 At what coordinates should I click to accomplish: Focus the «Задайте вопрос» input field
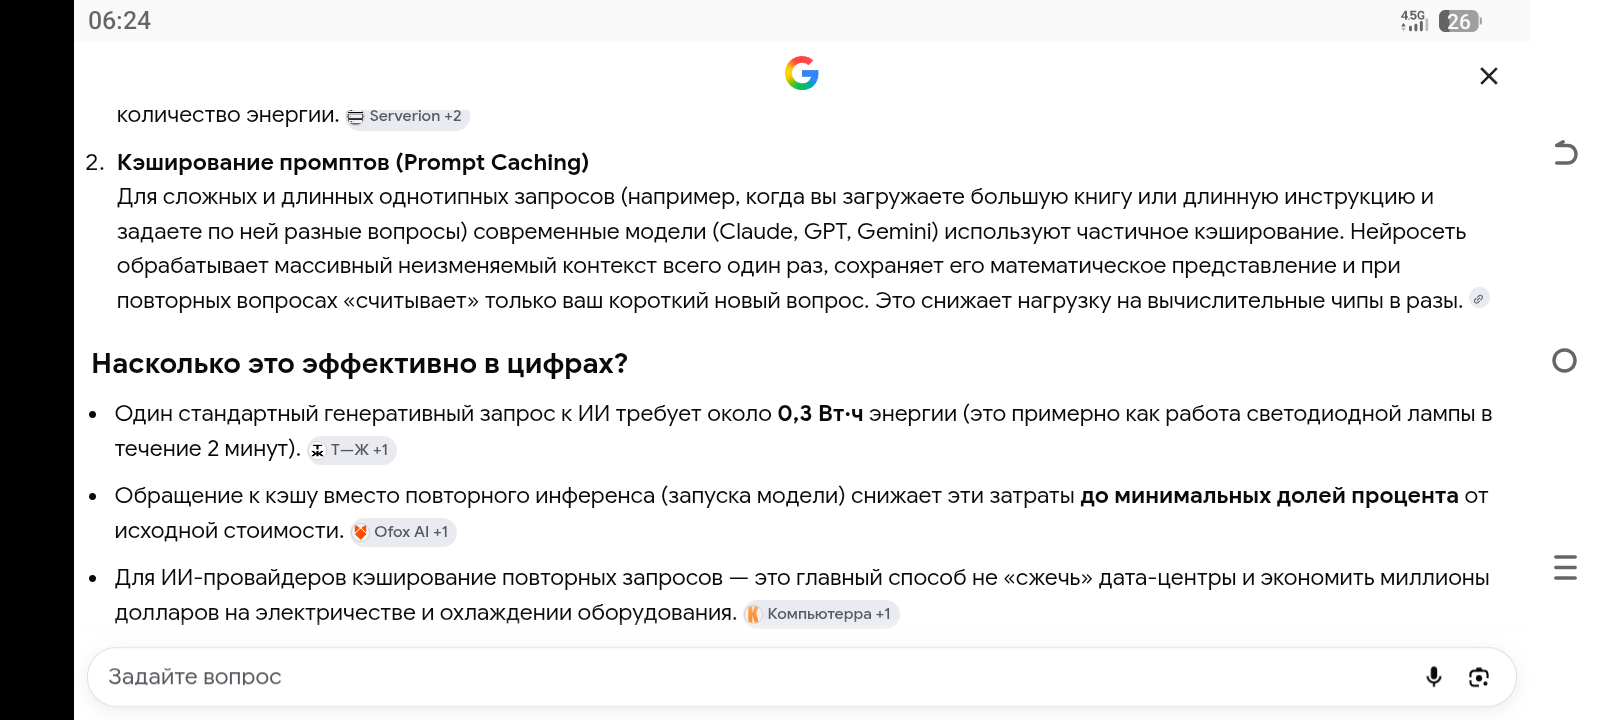[750, 677]
